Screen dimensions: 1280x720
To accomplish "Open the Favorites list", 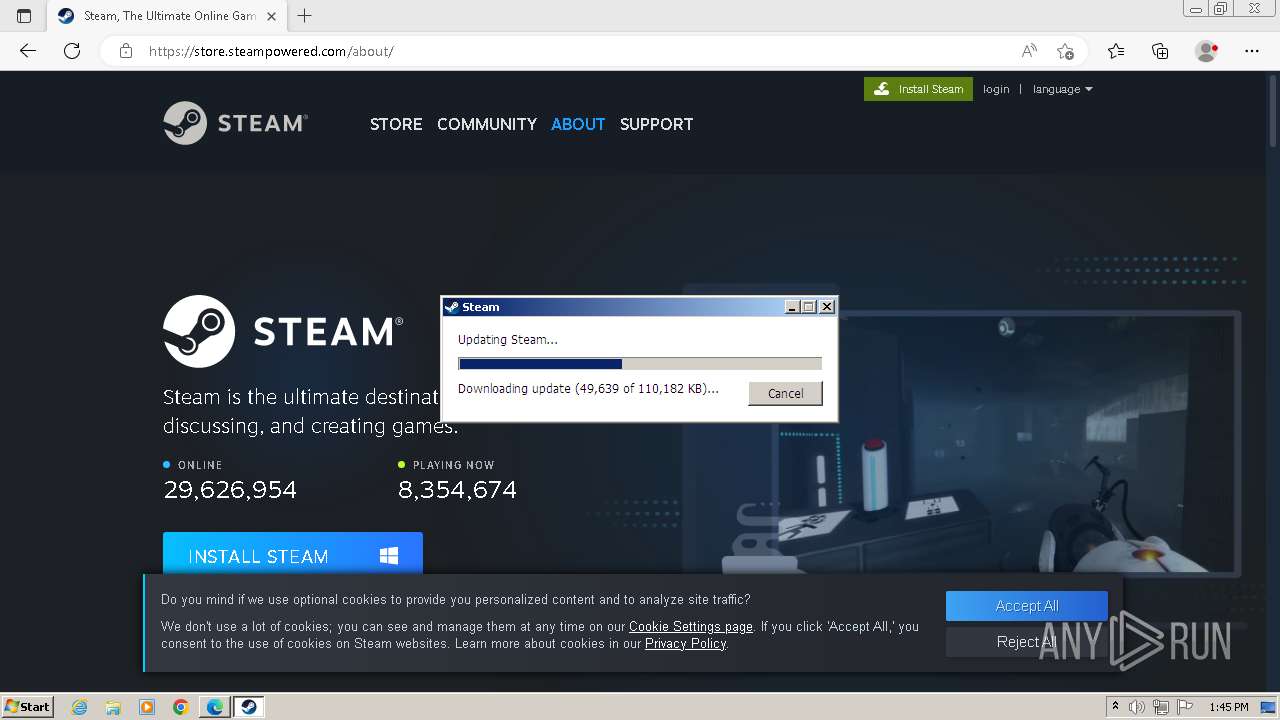I will [1116, 51].
